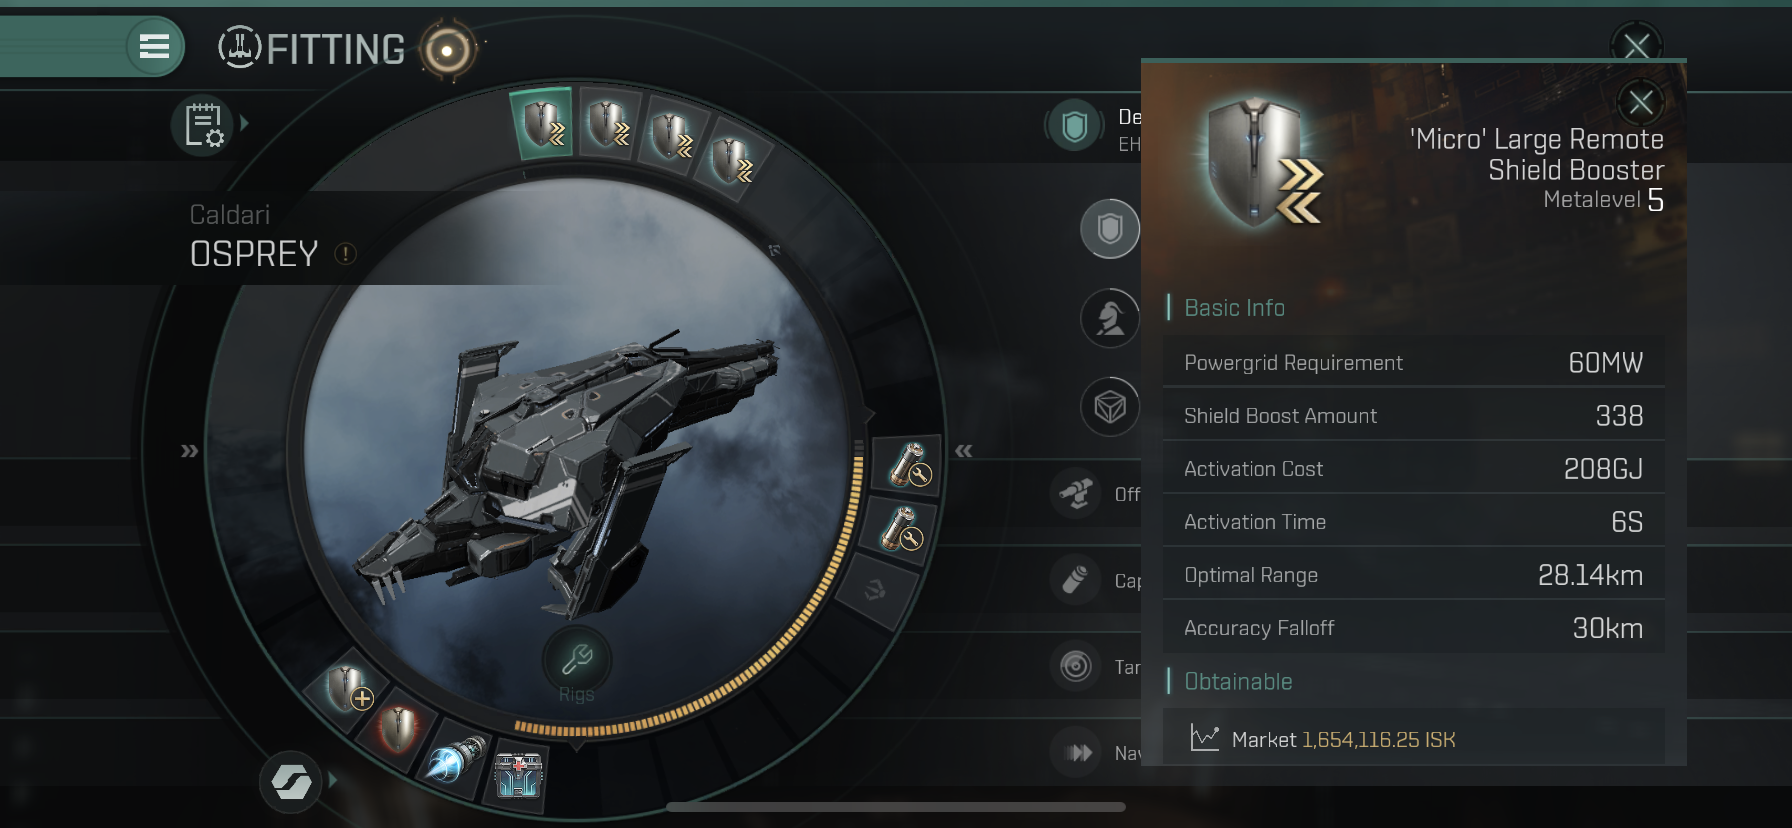Select the Targeting stats row
This screenshot has width=1792, height=828.
(x=1096, y=666)
